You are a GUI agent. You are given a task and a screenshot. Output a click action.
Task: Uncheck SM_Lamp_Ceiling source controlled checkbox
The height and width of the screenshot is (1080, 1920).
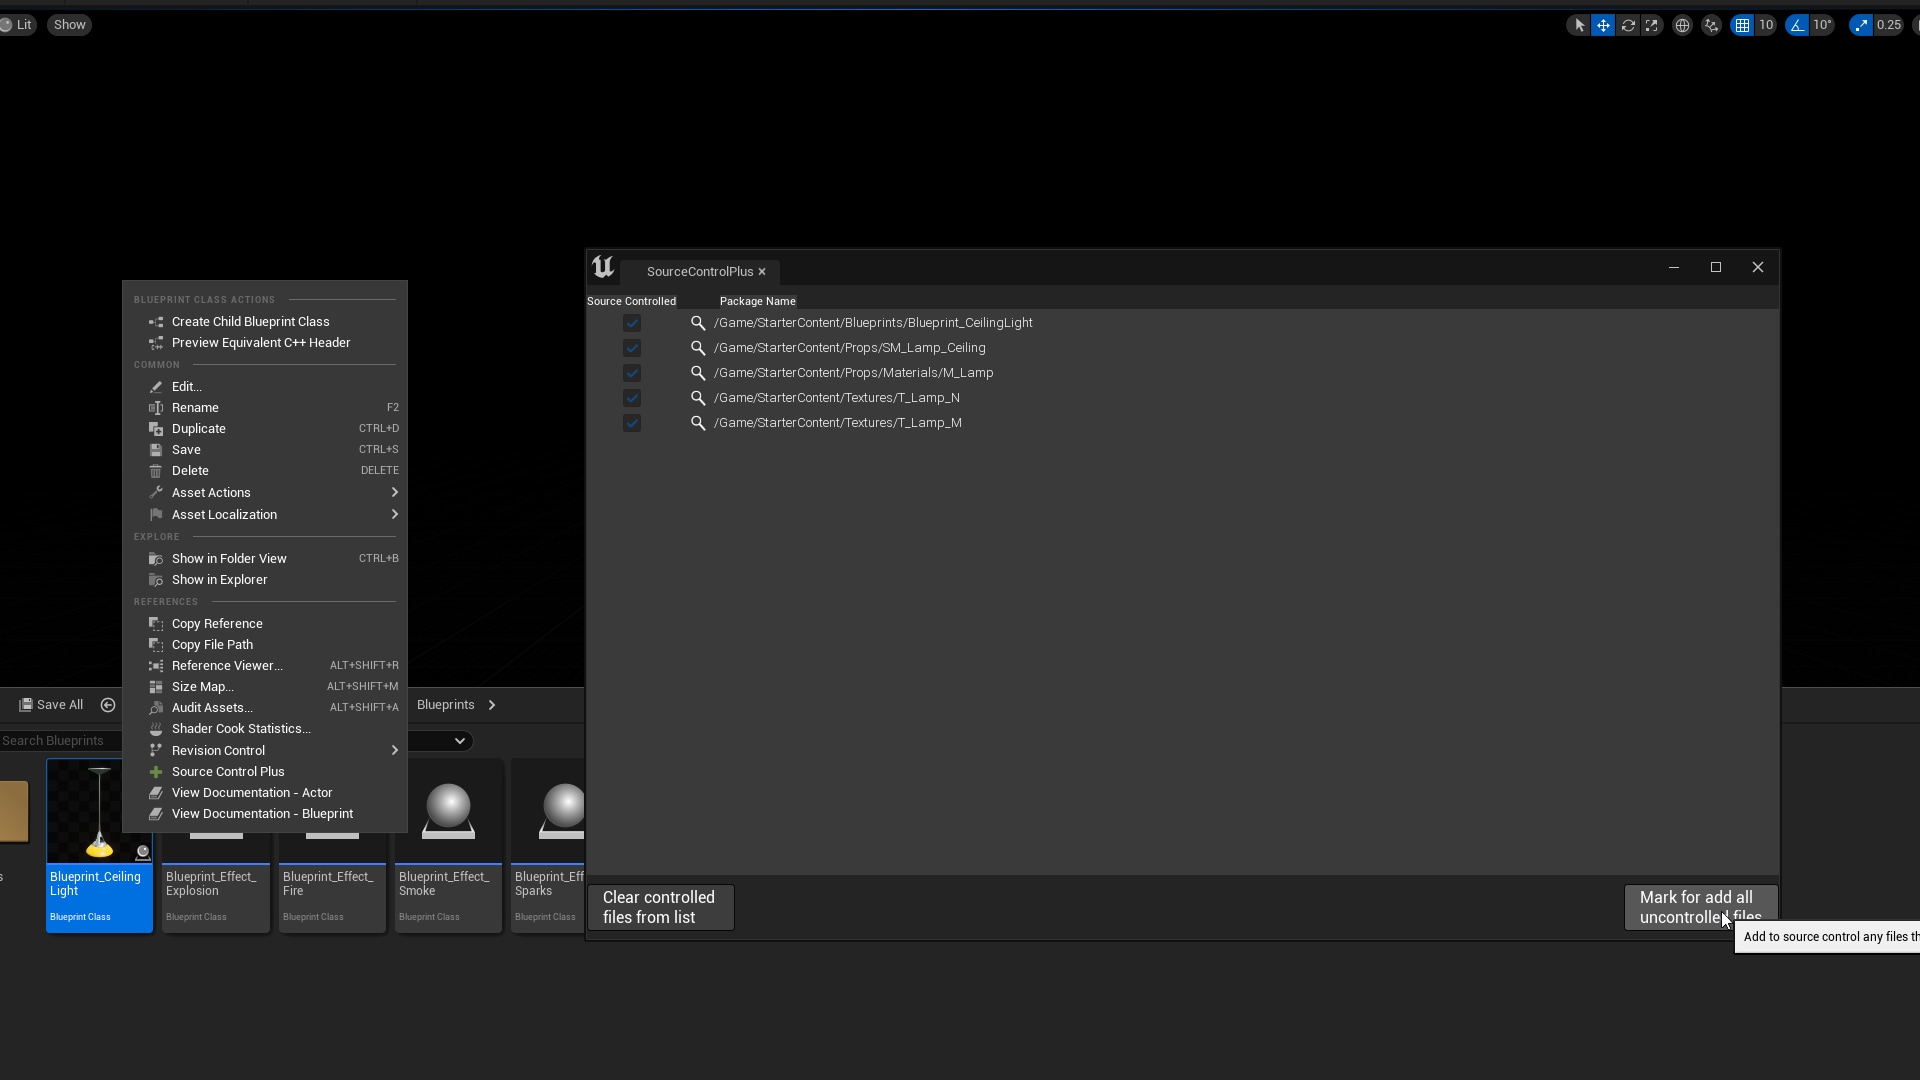click(632, 347)
